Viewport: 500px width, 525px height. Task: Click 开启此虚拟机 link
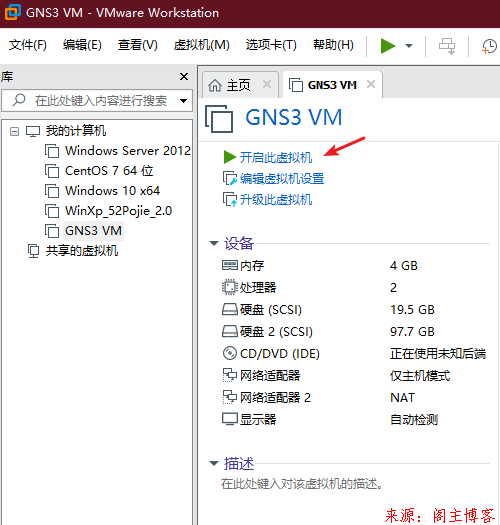pyautogui.click(x=276, y=157)
